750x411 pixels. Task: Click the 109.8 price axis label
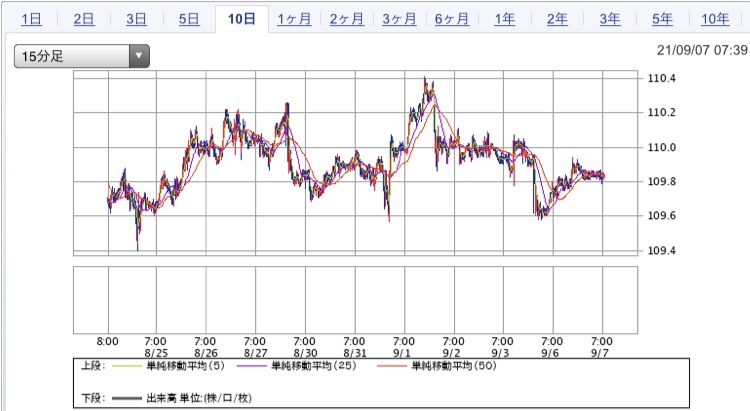point(662,182)
